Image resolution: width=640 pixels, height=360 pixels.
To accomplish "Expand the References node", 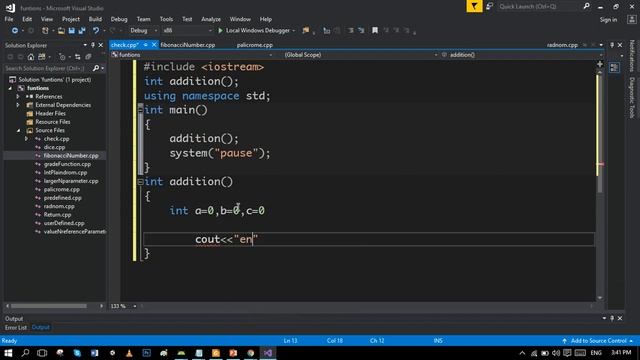I will click(x=18, y=97).
